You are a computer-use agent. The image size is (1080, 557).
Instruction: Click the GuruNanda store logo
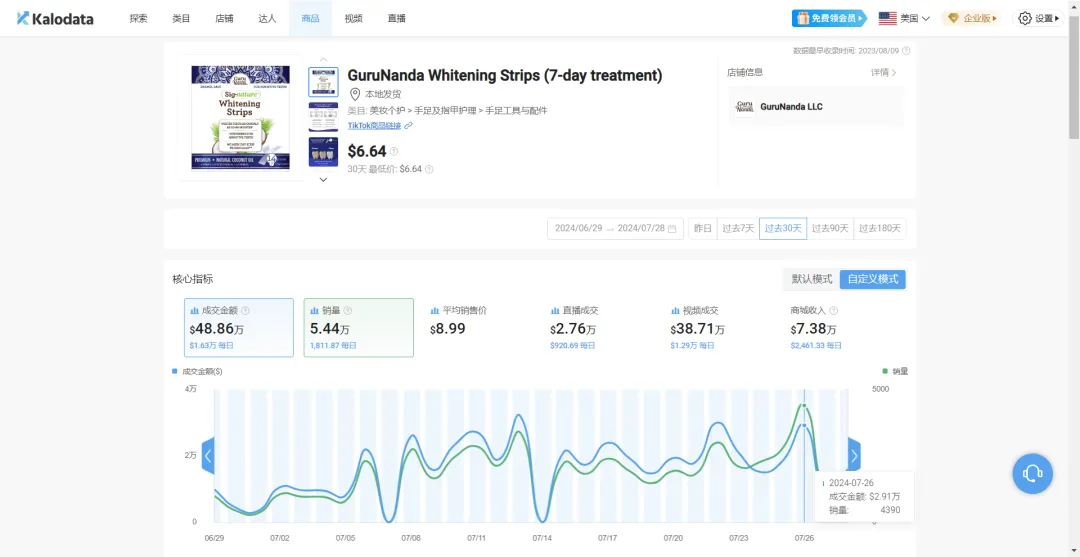[x=745, y=107]
